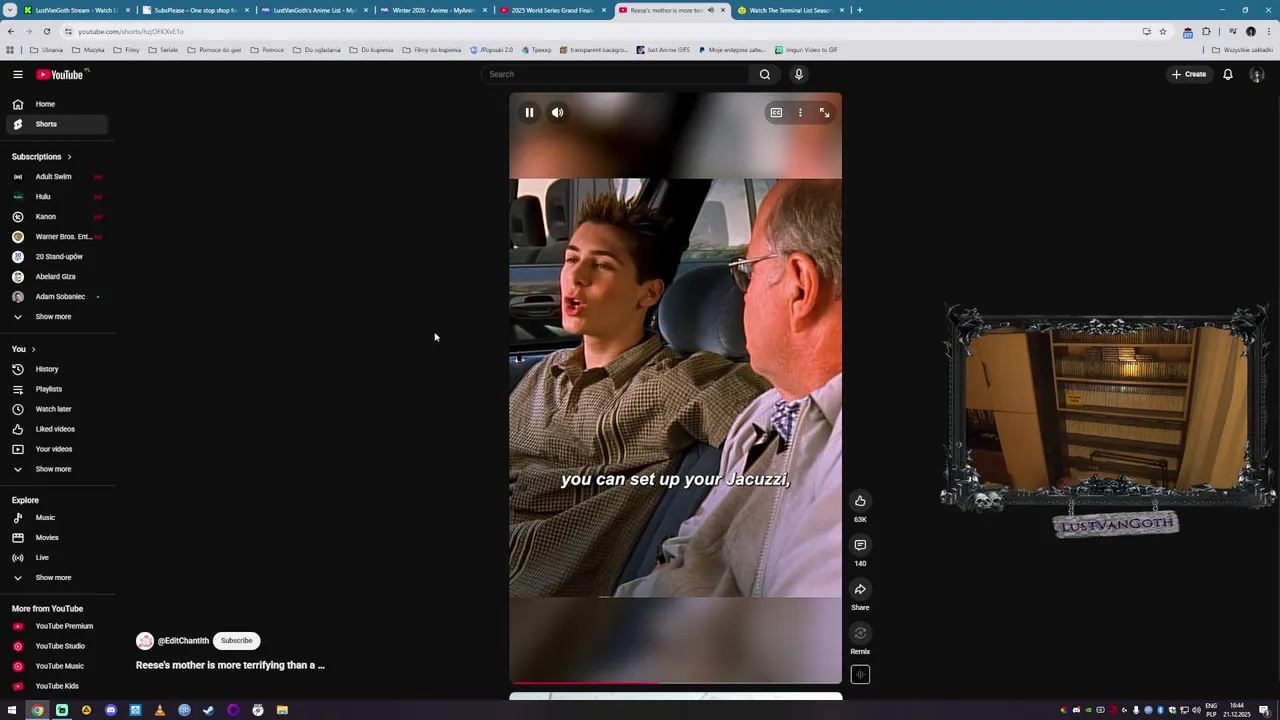
Task: Open the YouTube hamburger guide menu
Action: [17, 74]
